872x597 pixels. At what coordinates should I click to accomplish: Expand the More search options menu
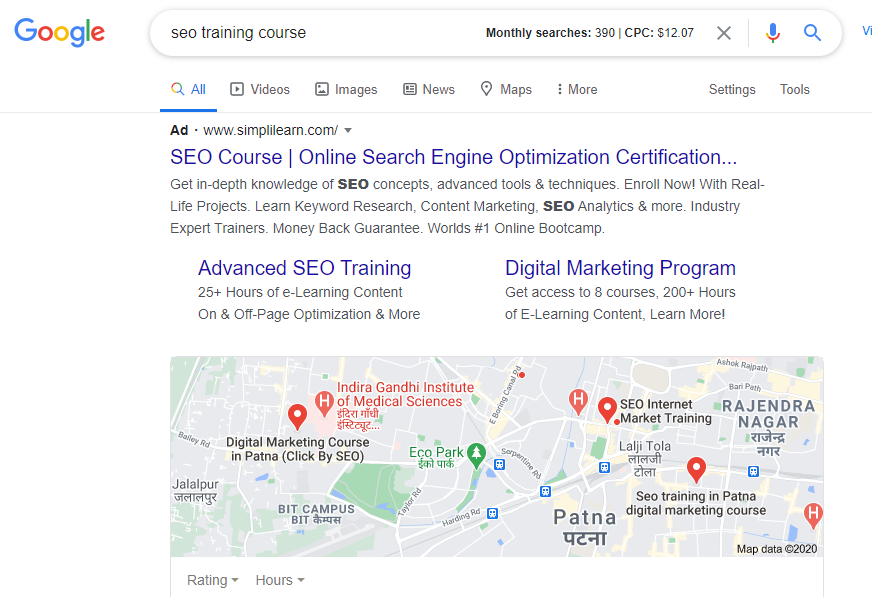[577, 89]
